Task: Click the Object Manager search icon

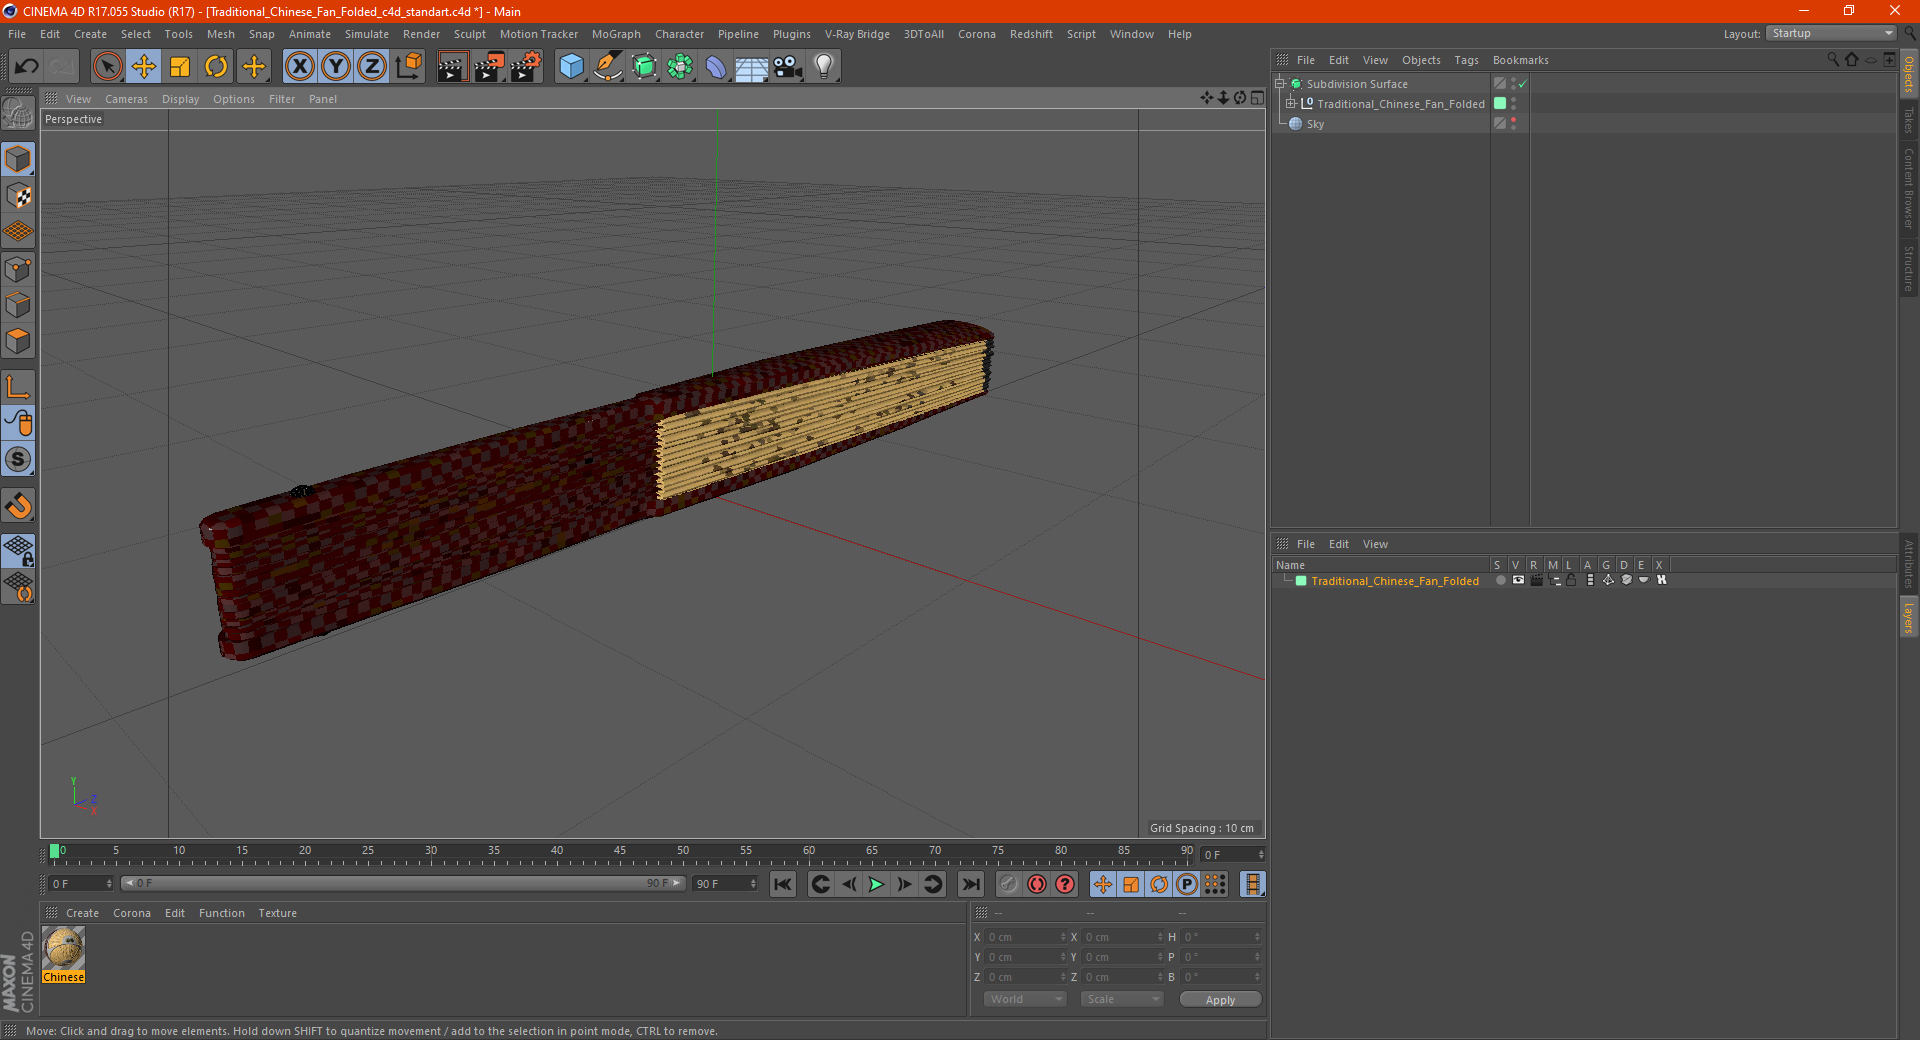Action: [1832, 60]
